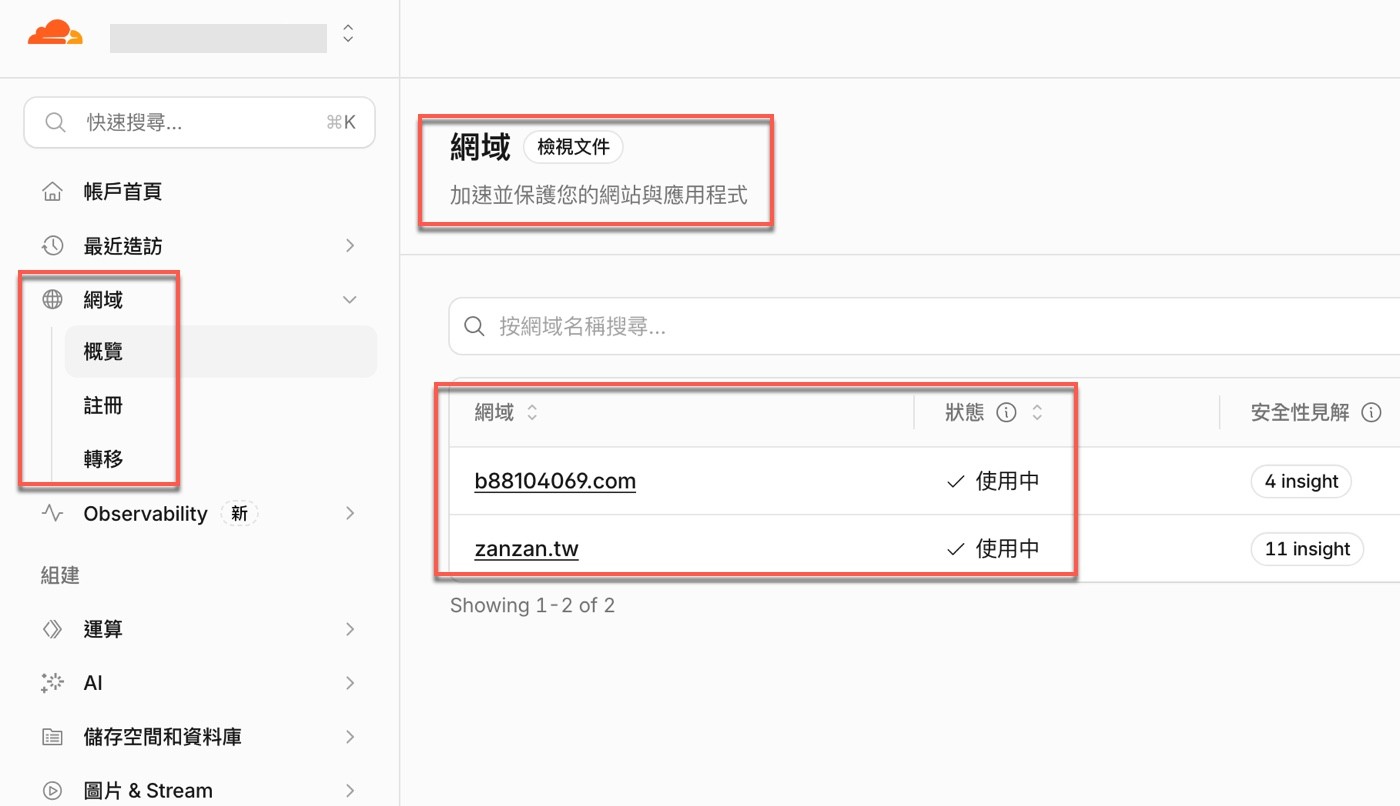Select 概覽 under 網域
The height and width of the screenshot is (806, 1400).
point(221,352)
